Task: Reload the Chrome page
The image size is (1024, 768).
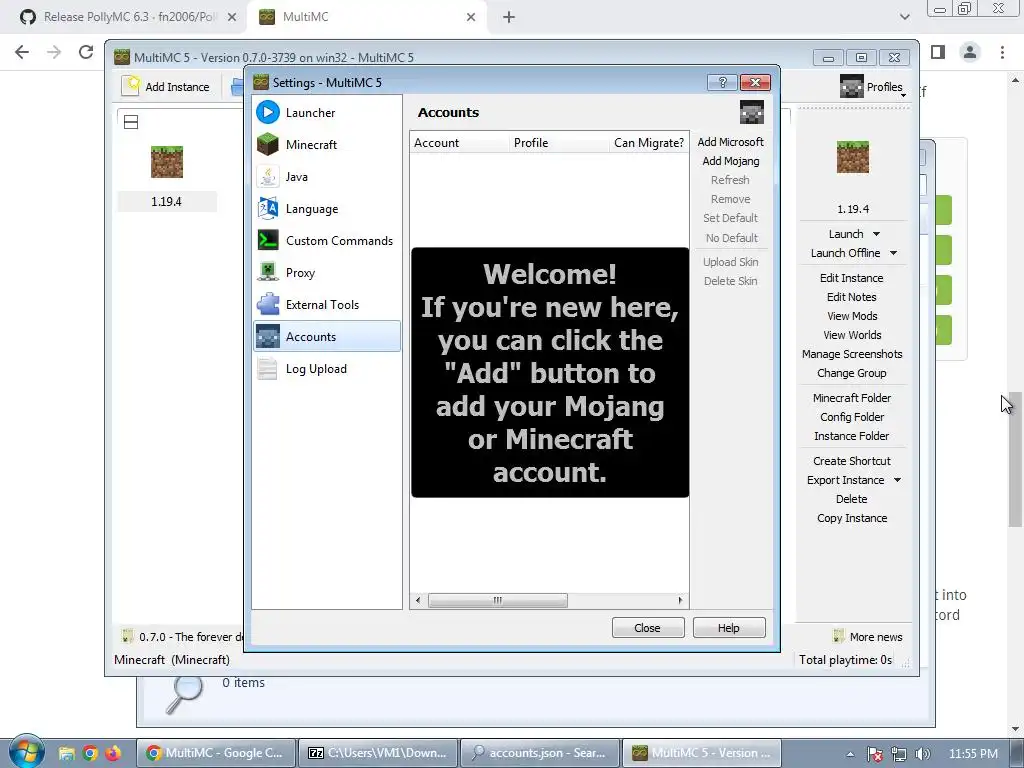Action: [x=86, y=52]
